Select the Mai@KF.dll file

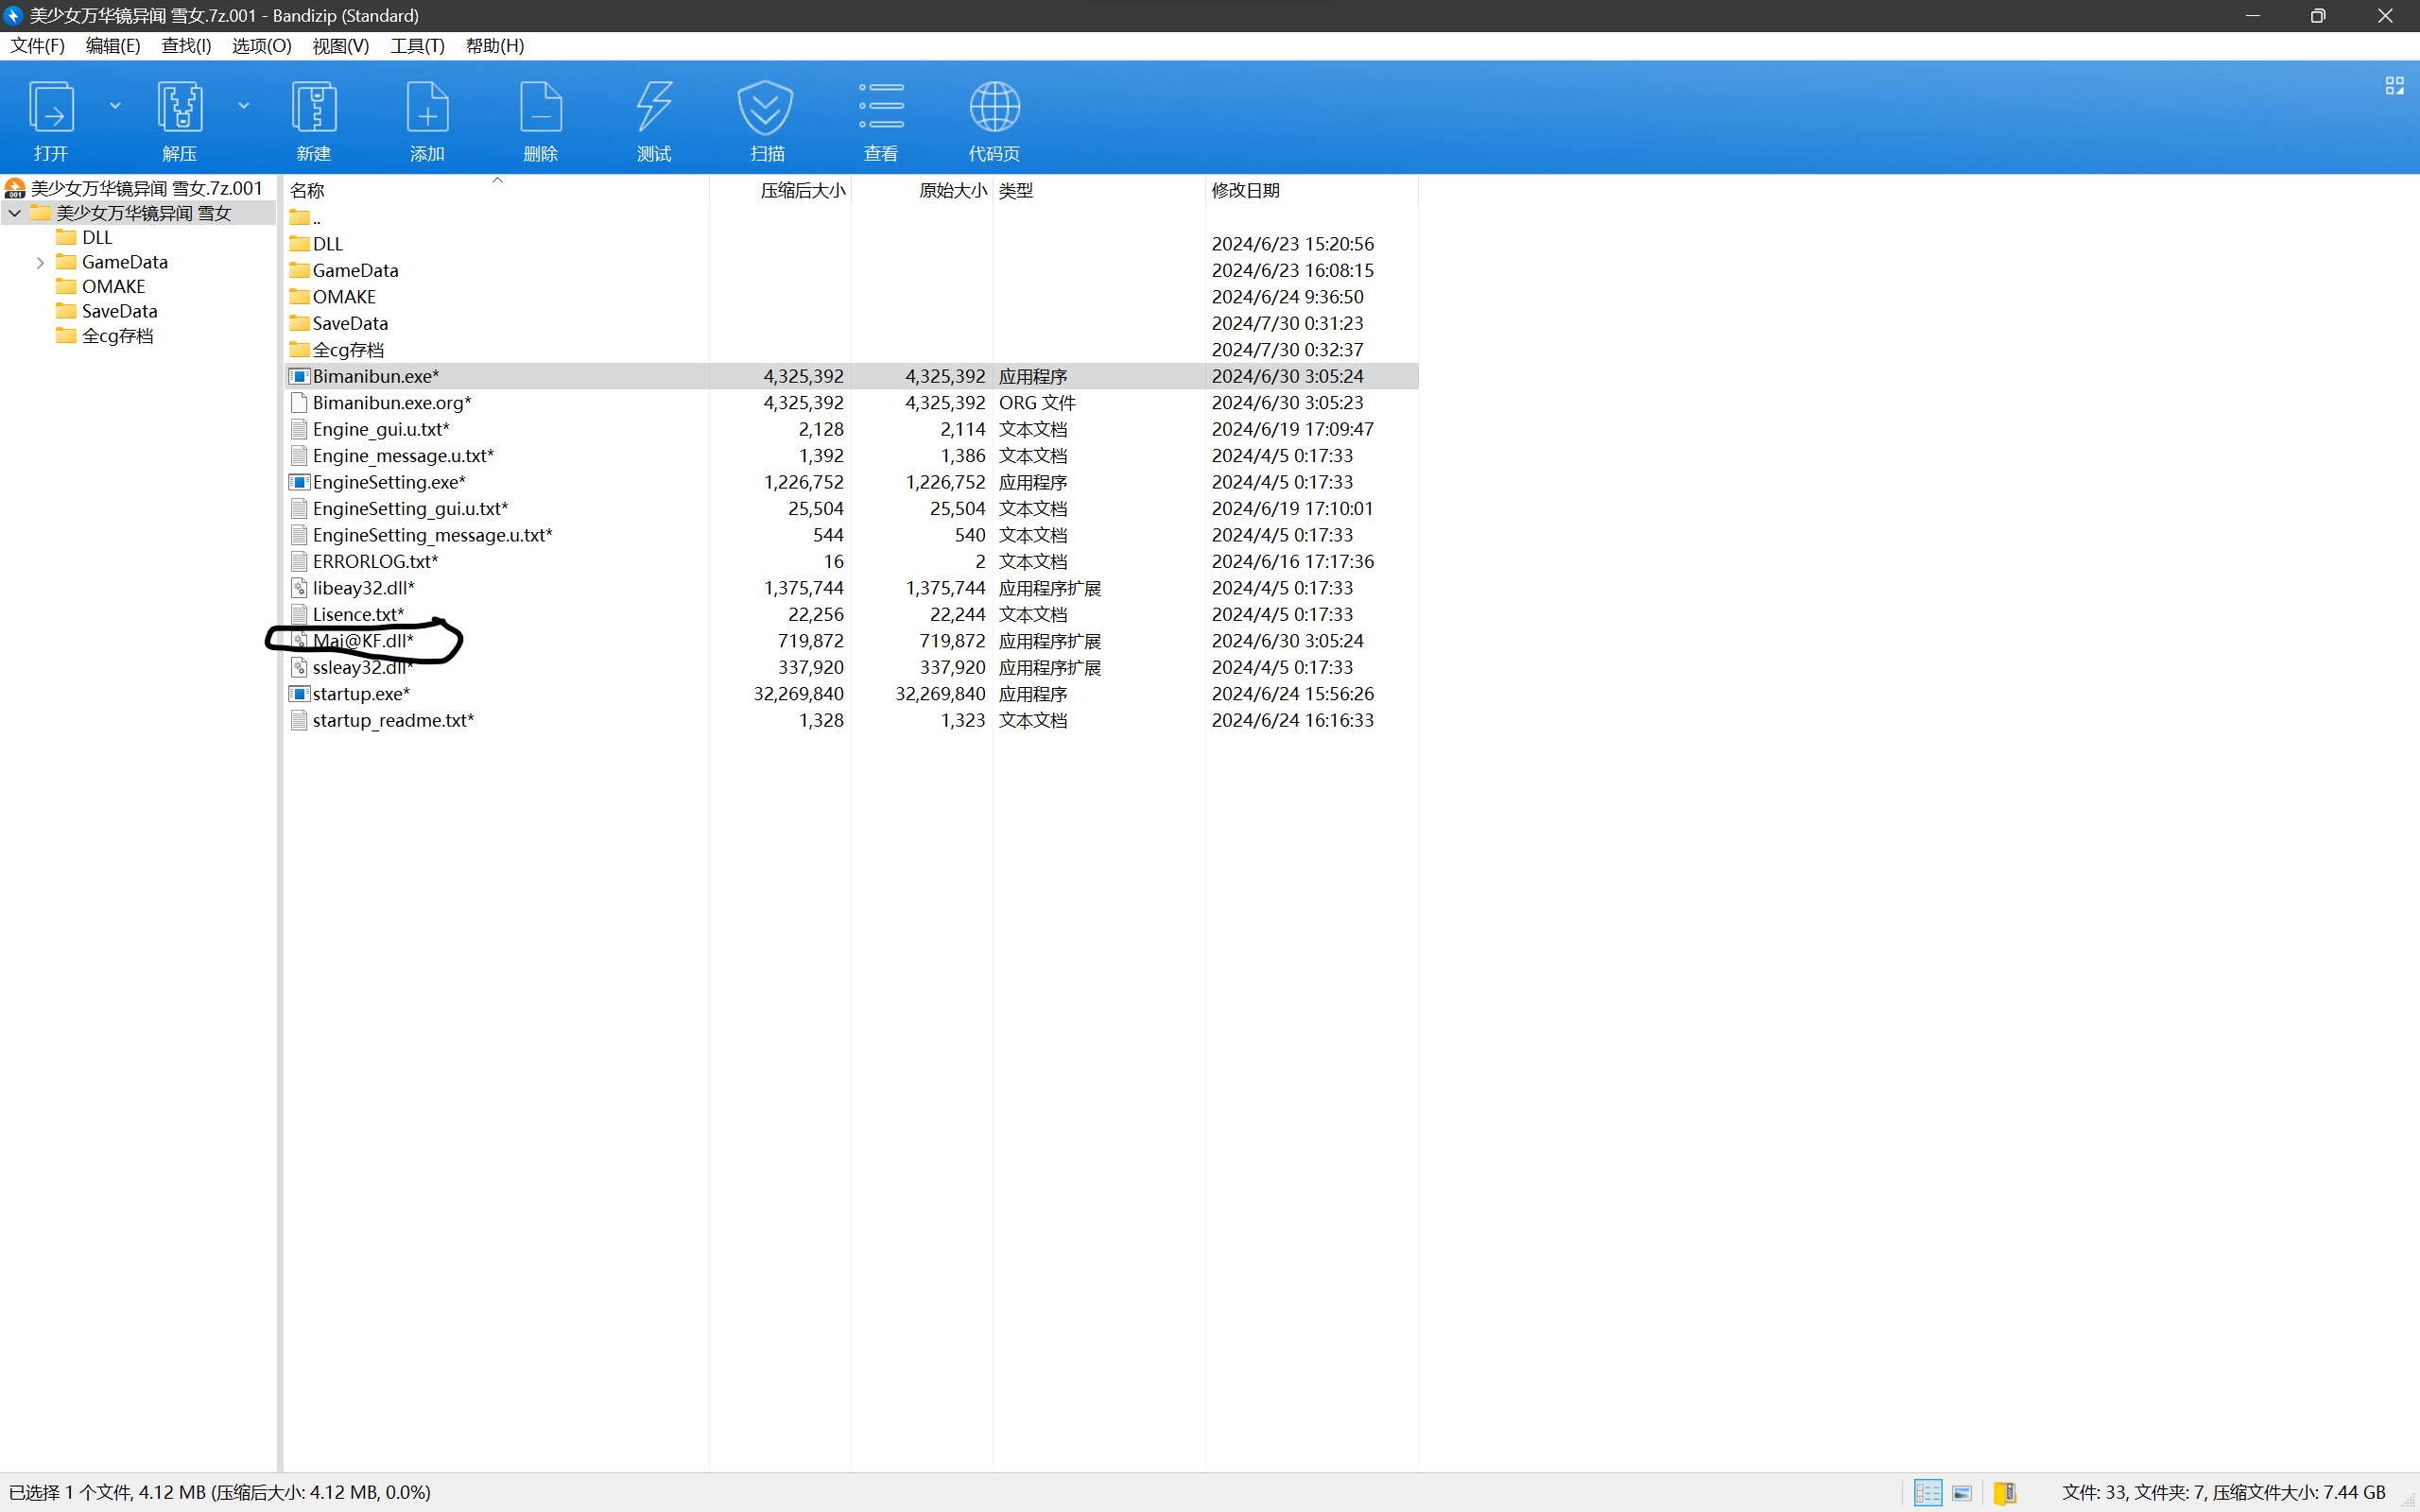coord(363,641)
